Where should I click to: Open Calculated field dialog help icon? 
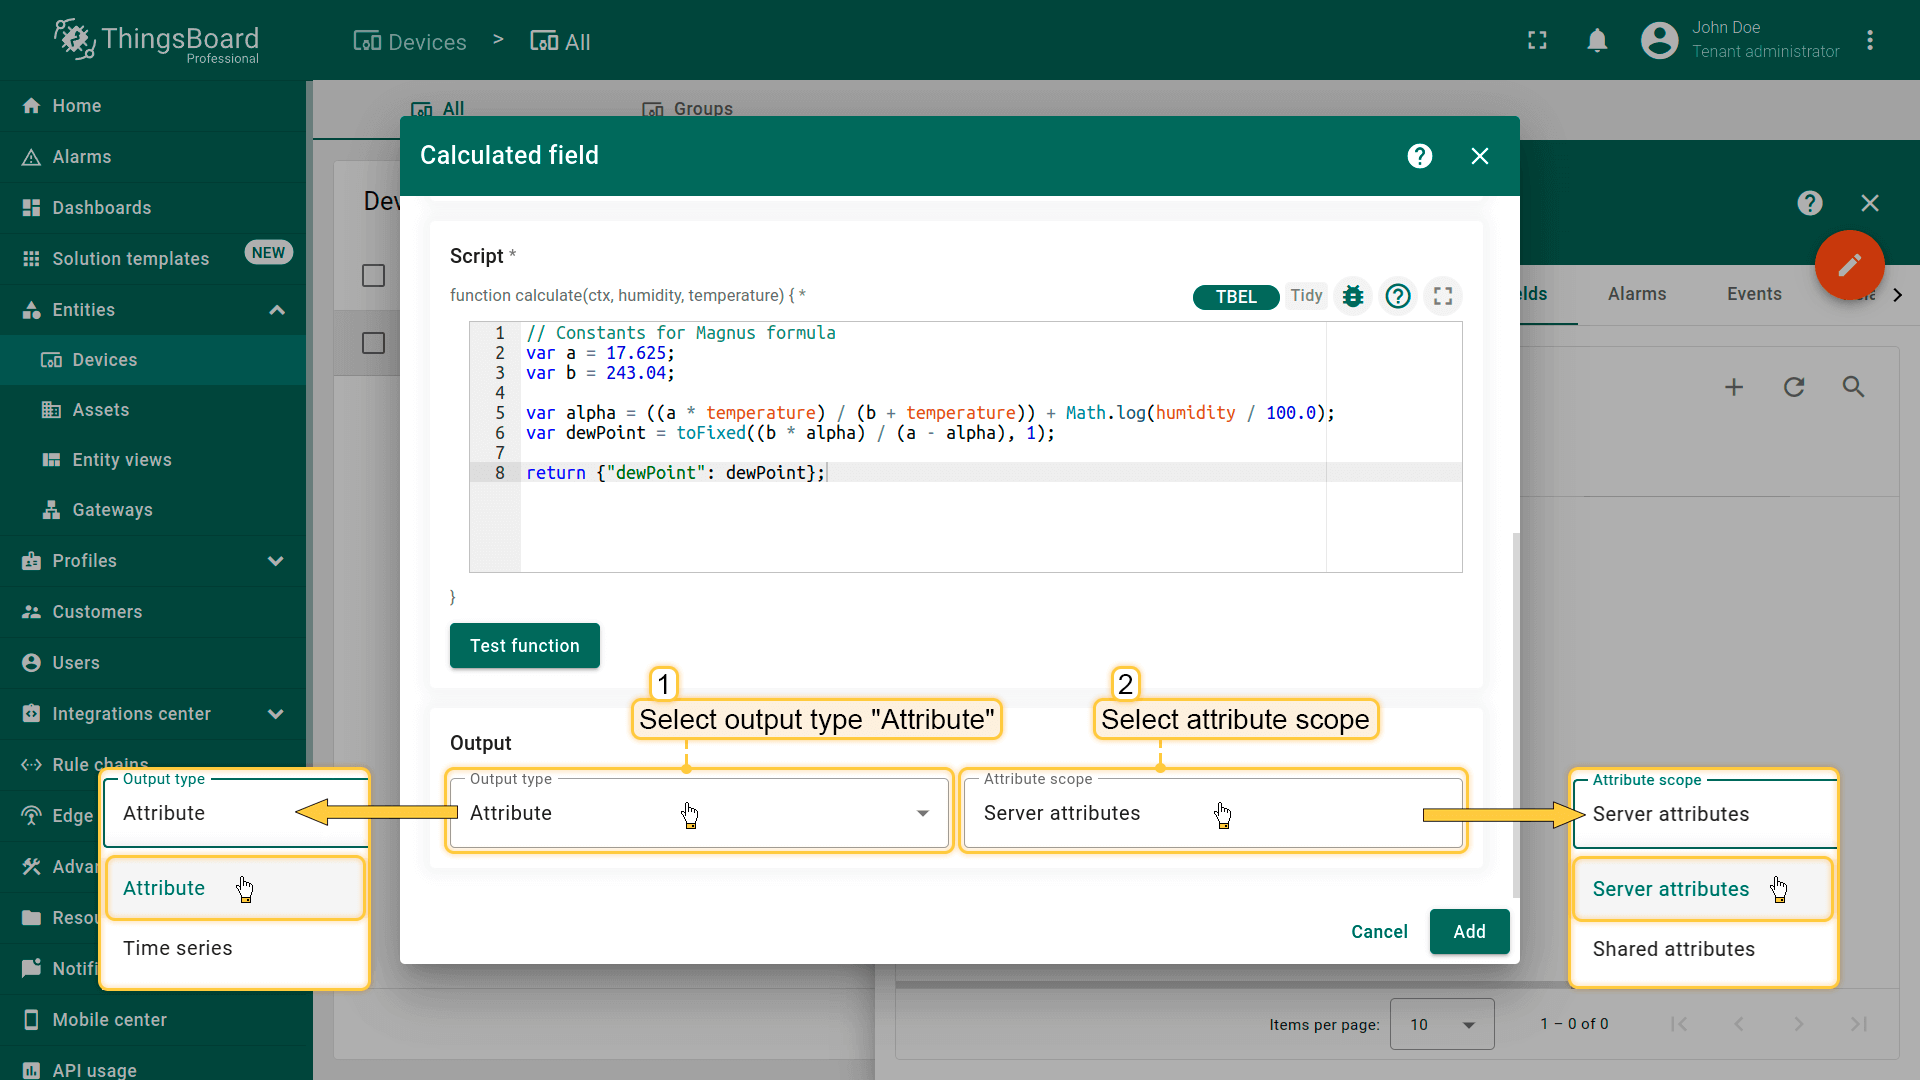point(1419,156)
